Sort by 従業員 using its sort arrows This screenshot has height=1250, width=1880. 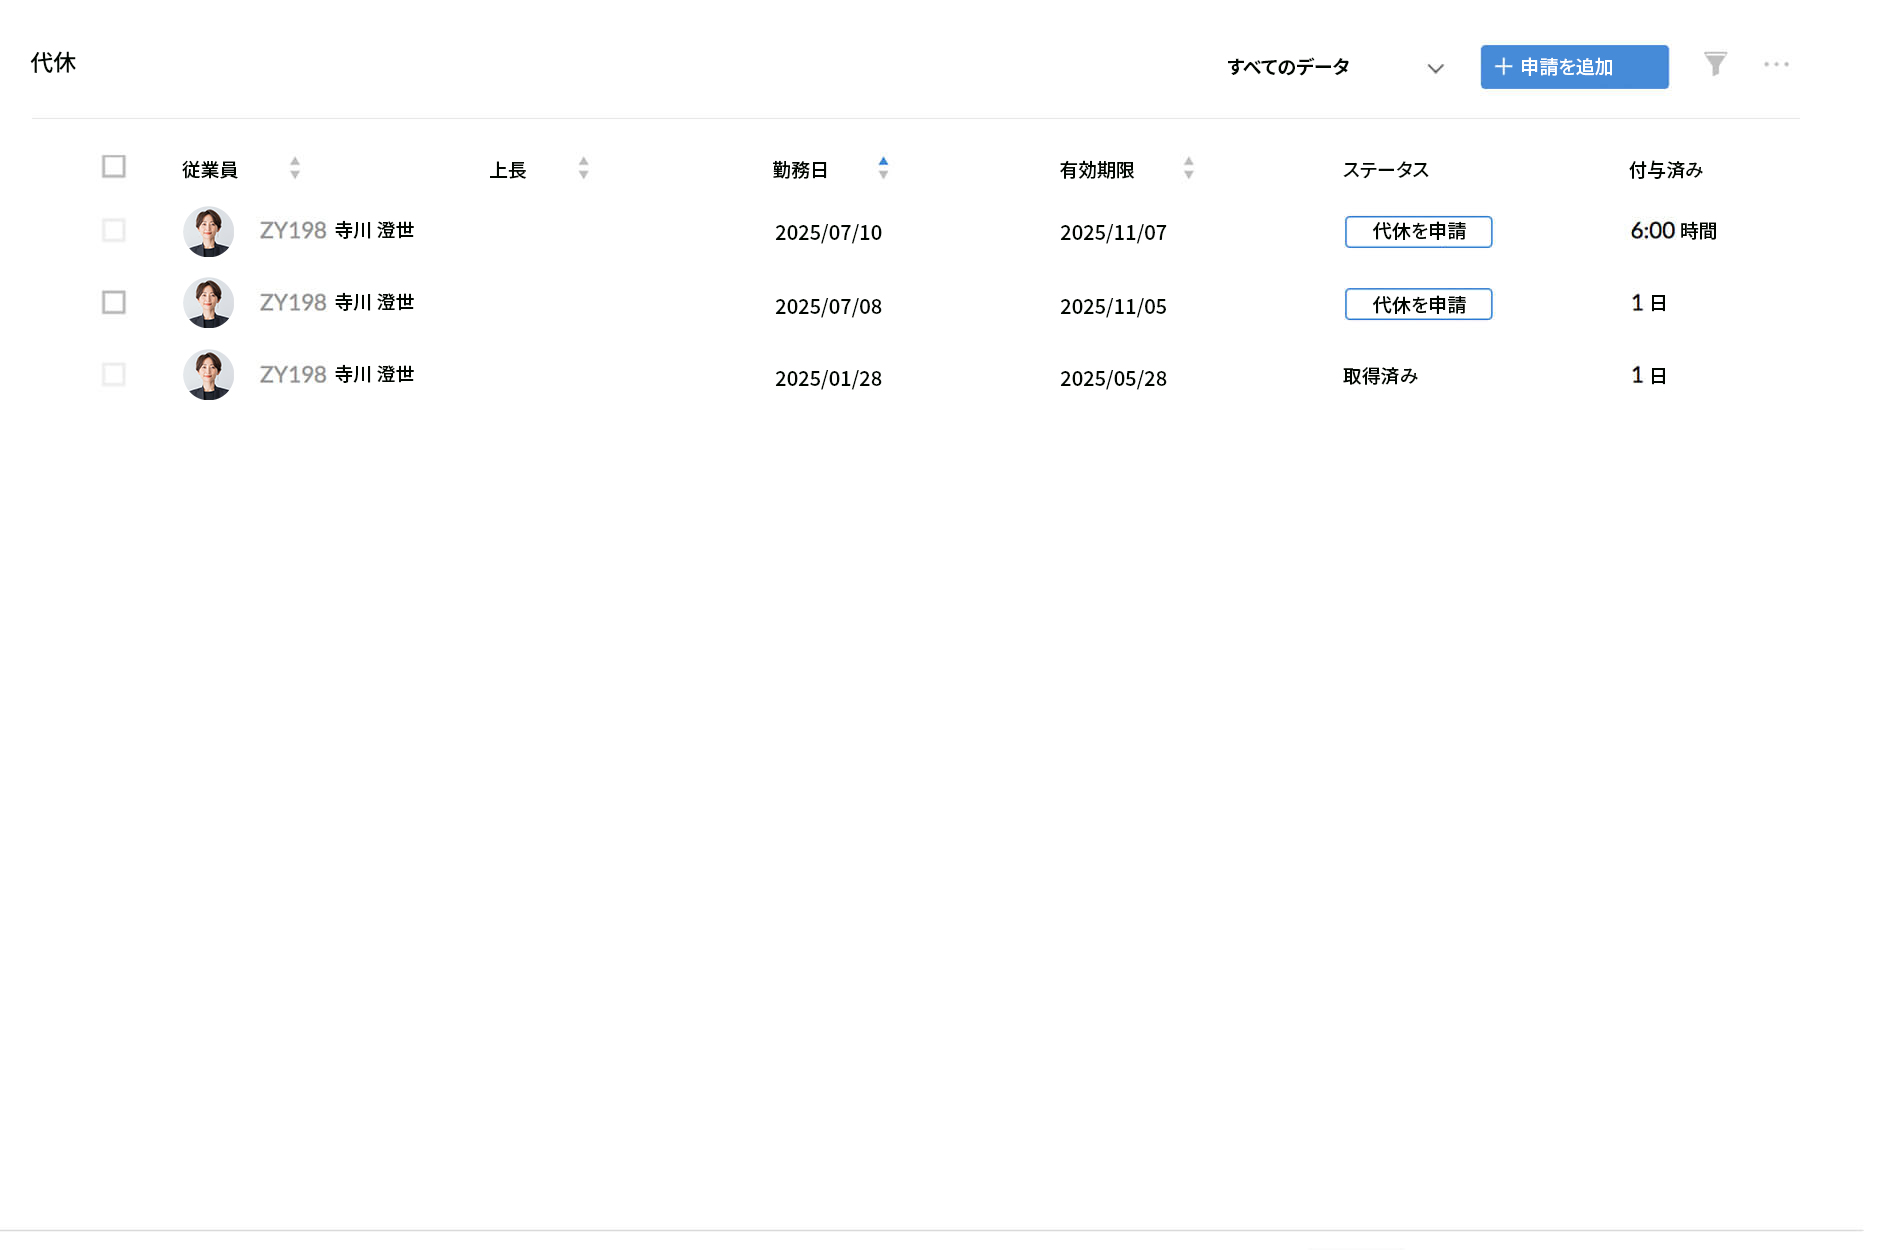point(294,168)
